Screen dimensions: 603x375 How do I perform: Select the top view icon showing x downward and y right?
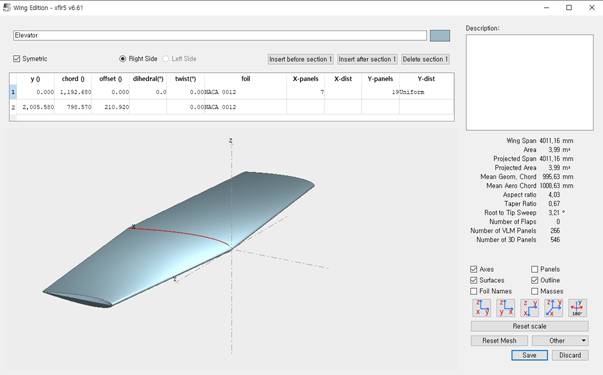click(529, 308)
